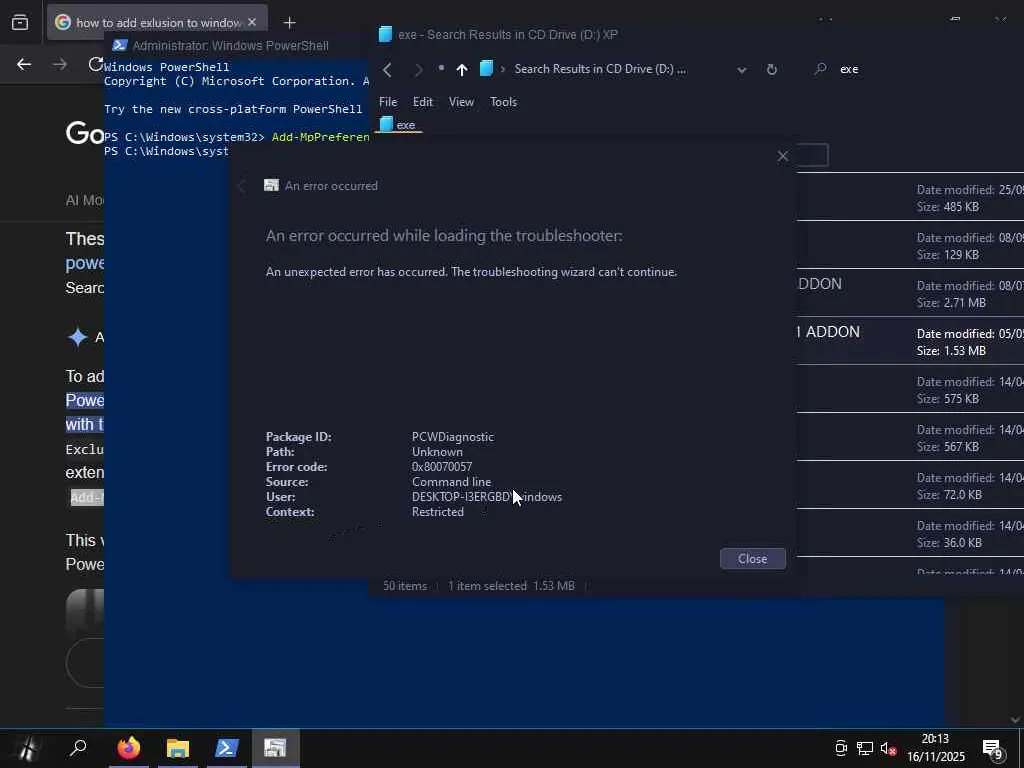Select the result row sized 485 KB
1024x768 pixels.
[910, 198]
